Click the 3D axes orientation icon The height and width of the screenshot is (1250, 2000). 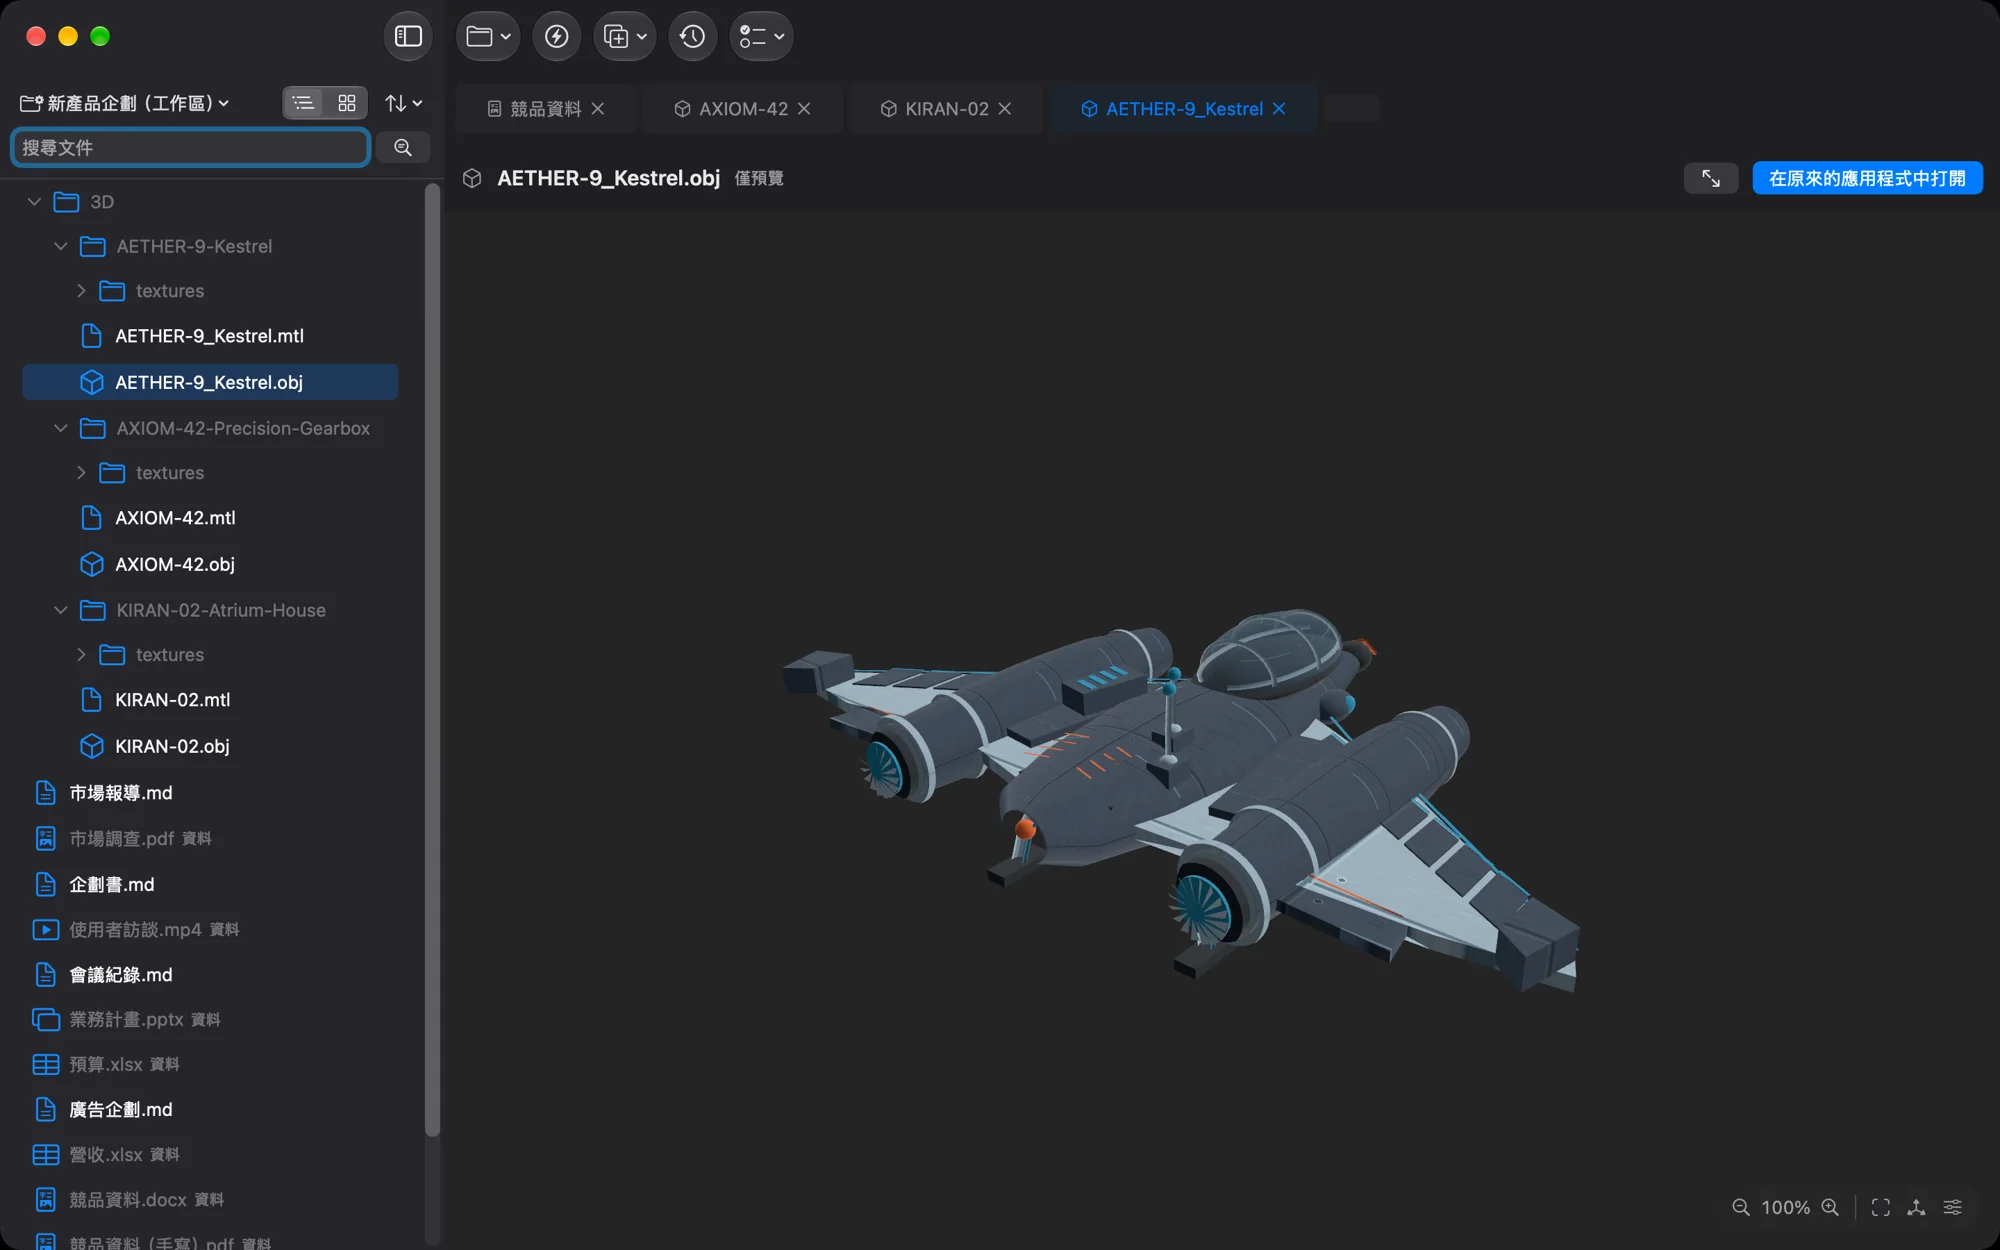coord(1916,1207)
